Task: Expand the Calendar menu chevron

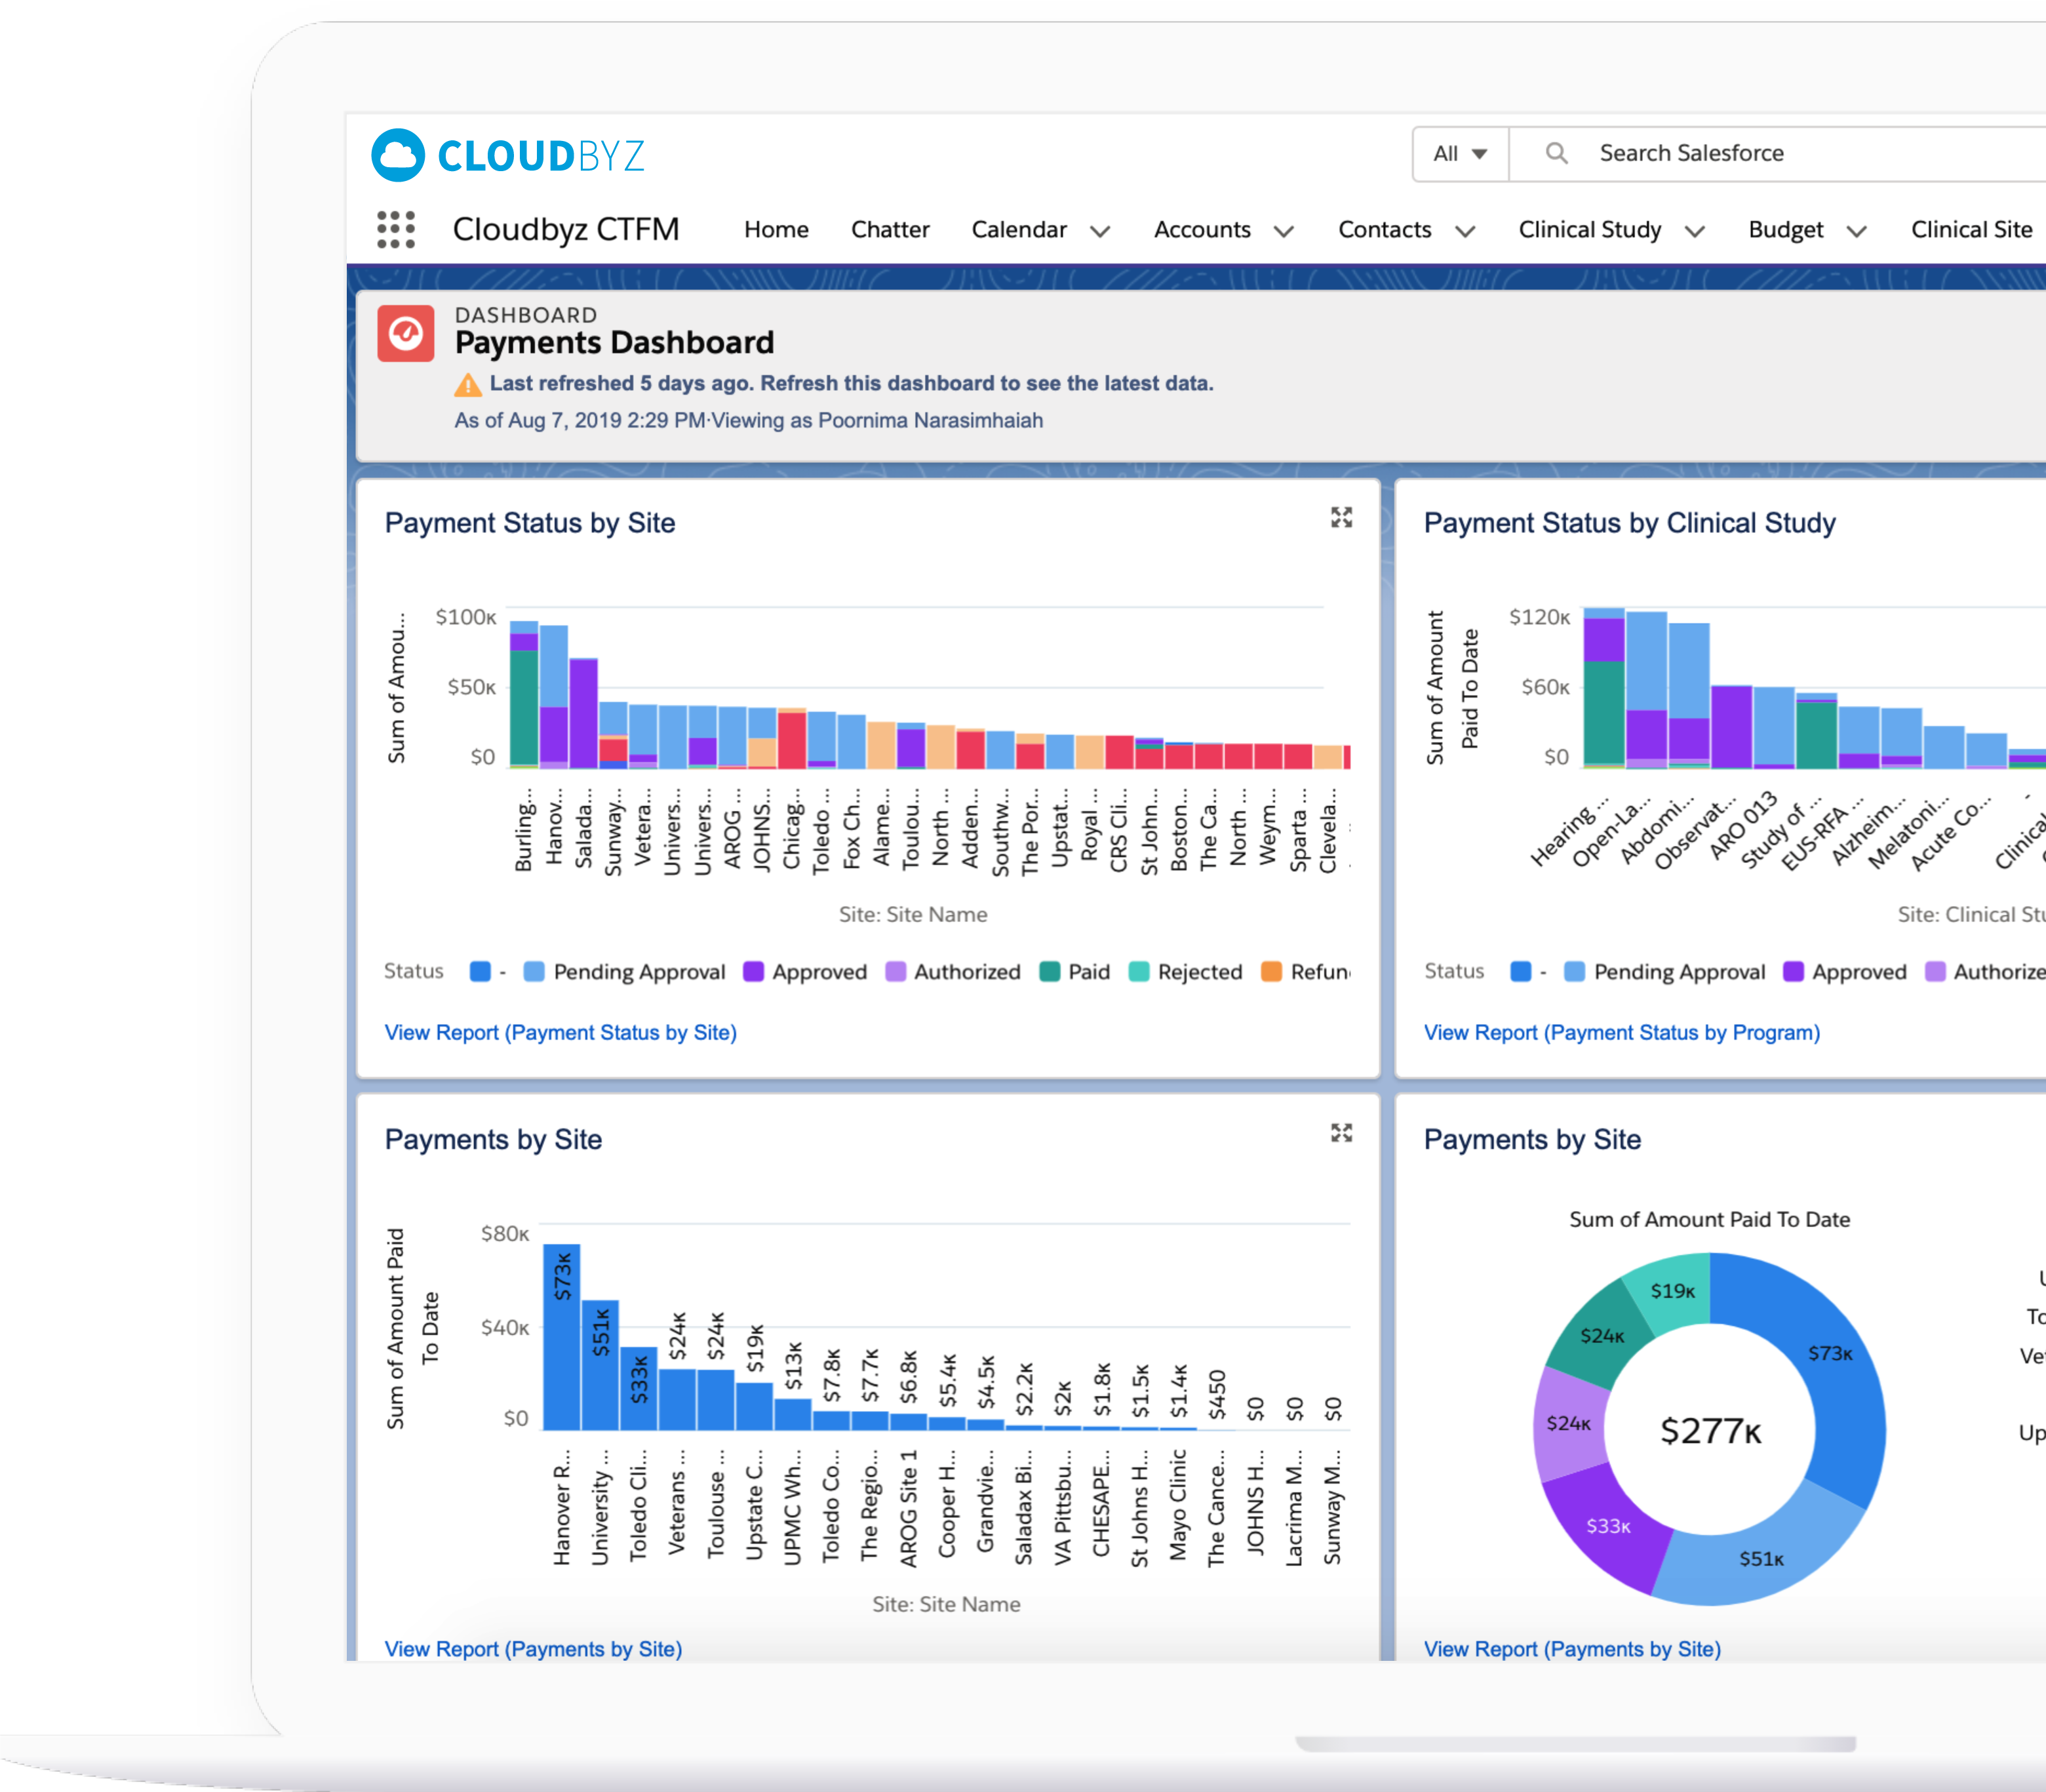Action: pos(1100,231)
